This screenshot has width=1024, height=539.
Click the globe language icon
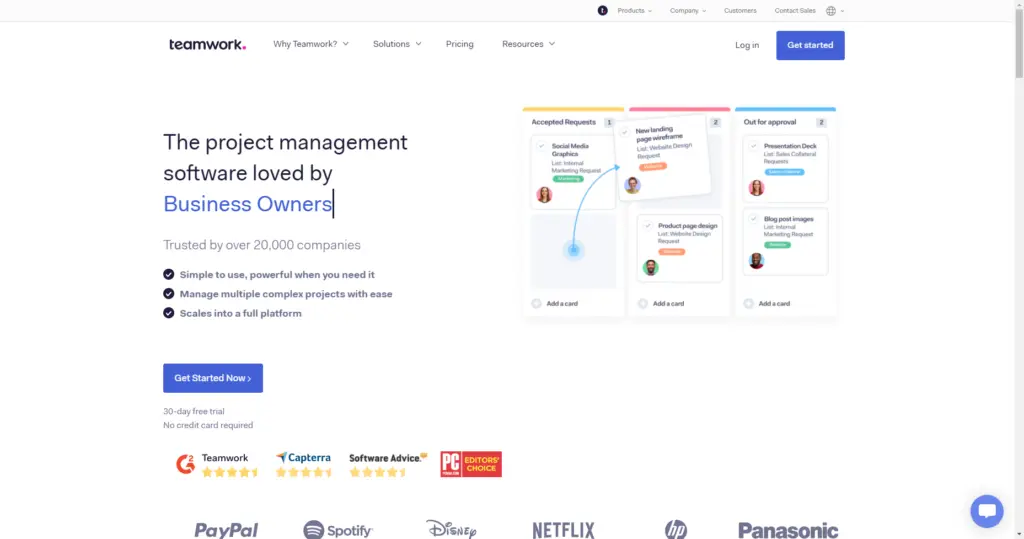tap(831, 11)
